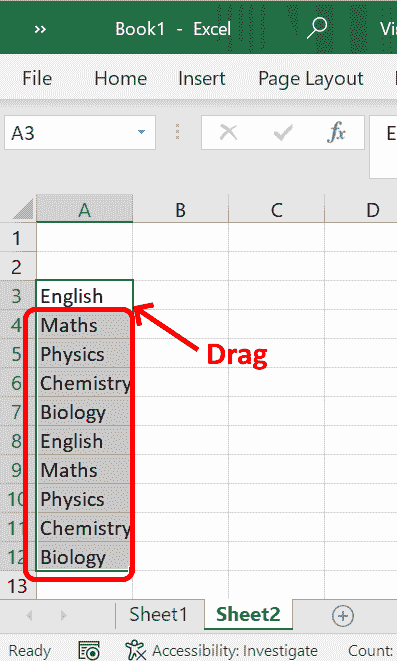Click the search magnifier icon in title bar
The width and height of the screenshot is (397, 661).
317,28
